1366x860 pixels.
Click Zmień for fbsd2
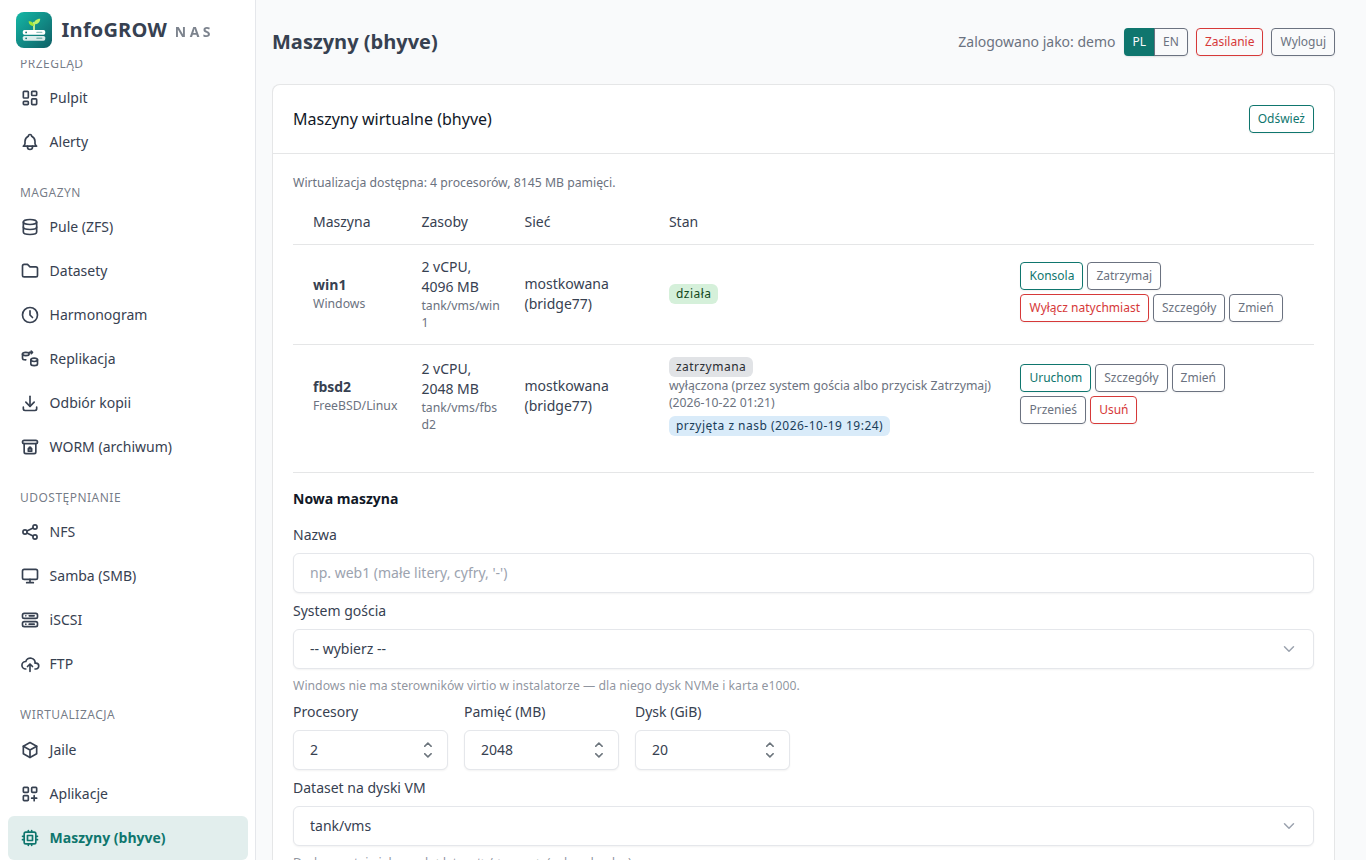pyautogui.click(x=1198, y=378)
